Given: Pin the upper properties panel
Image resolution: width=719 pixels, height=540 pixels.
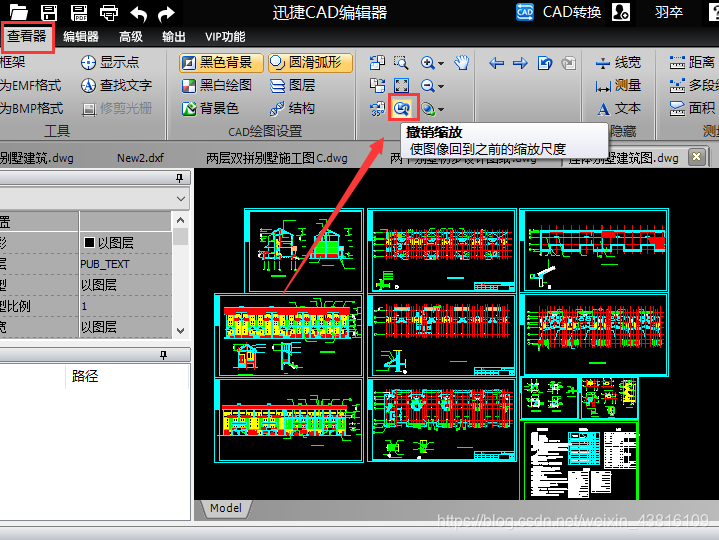Looking at the screenshot, I should (x=179, y=178).
